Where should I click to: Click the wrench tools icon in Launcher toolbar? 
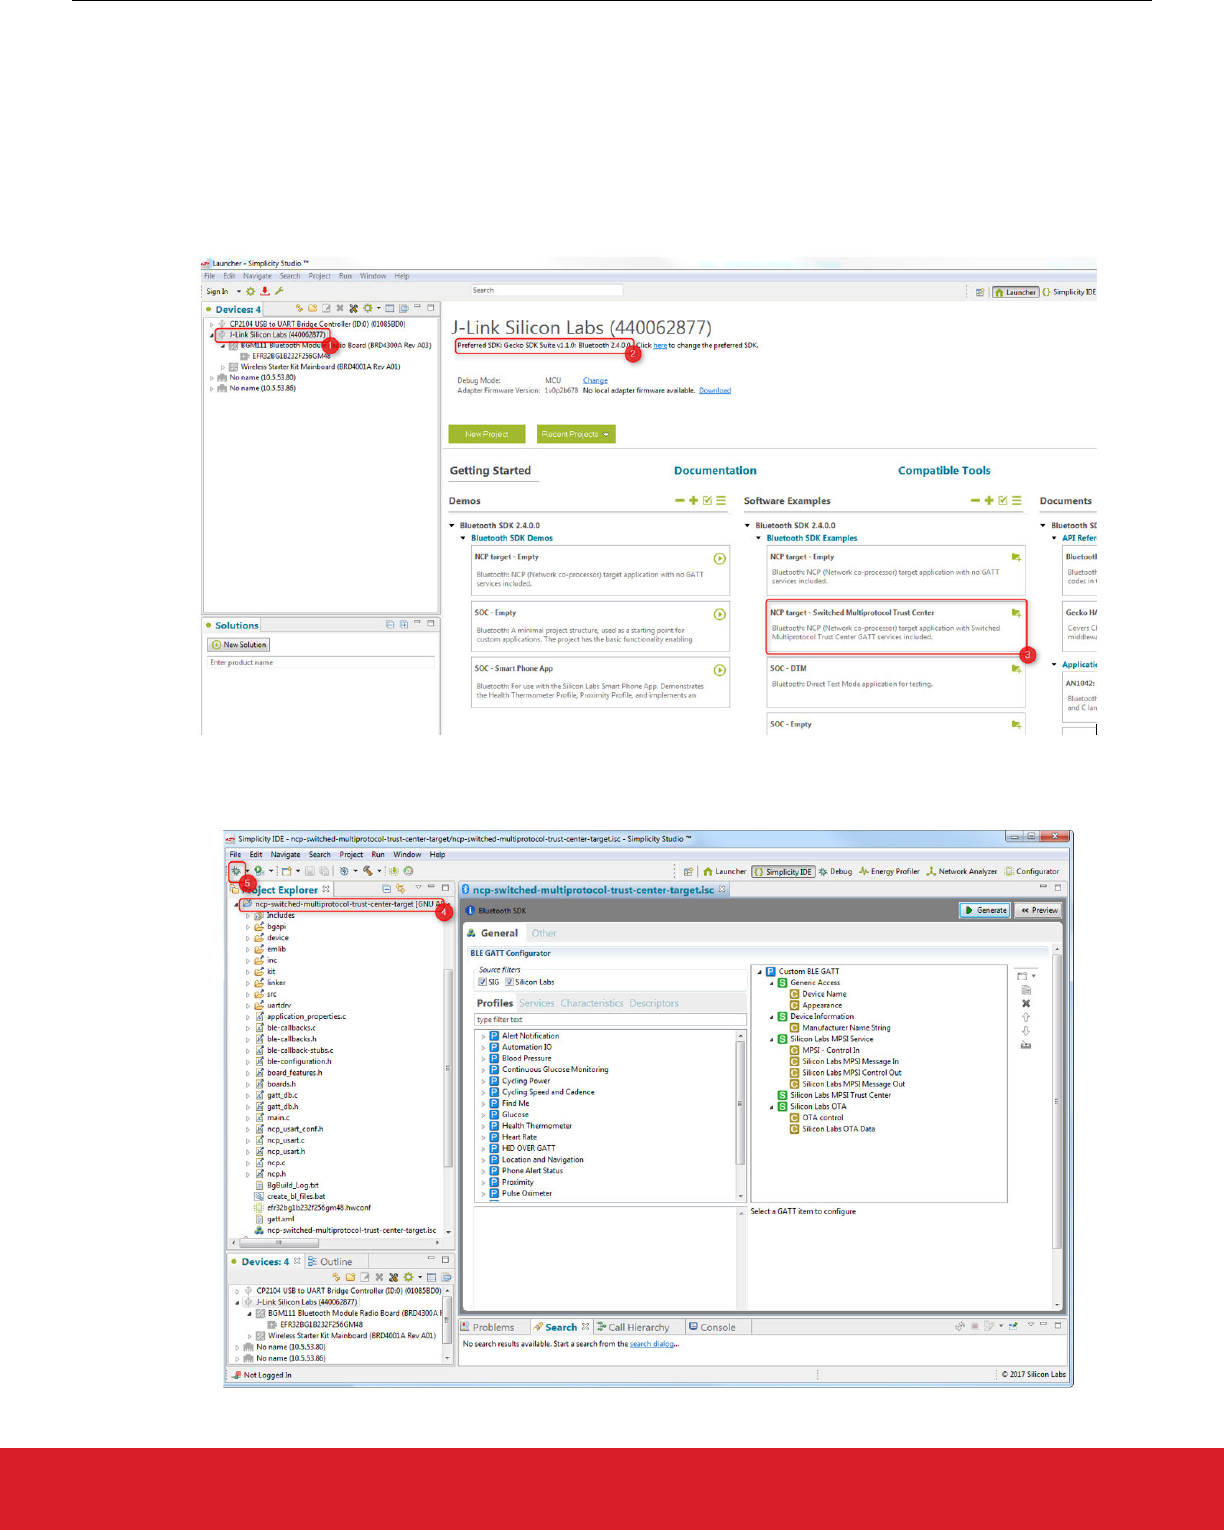(x=279, y=291)
